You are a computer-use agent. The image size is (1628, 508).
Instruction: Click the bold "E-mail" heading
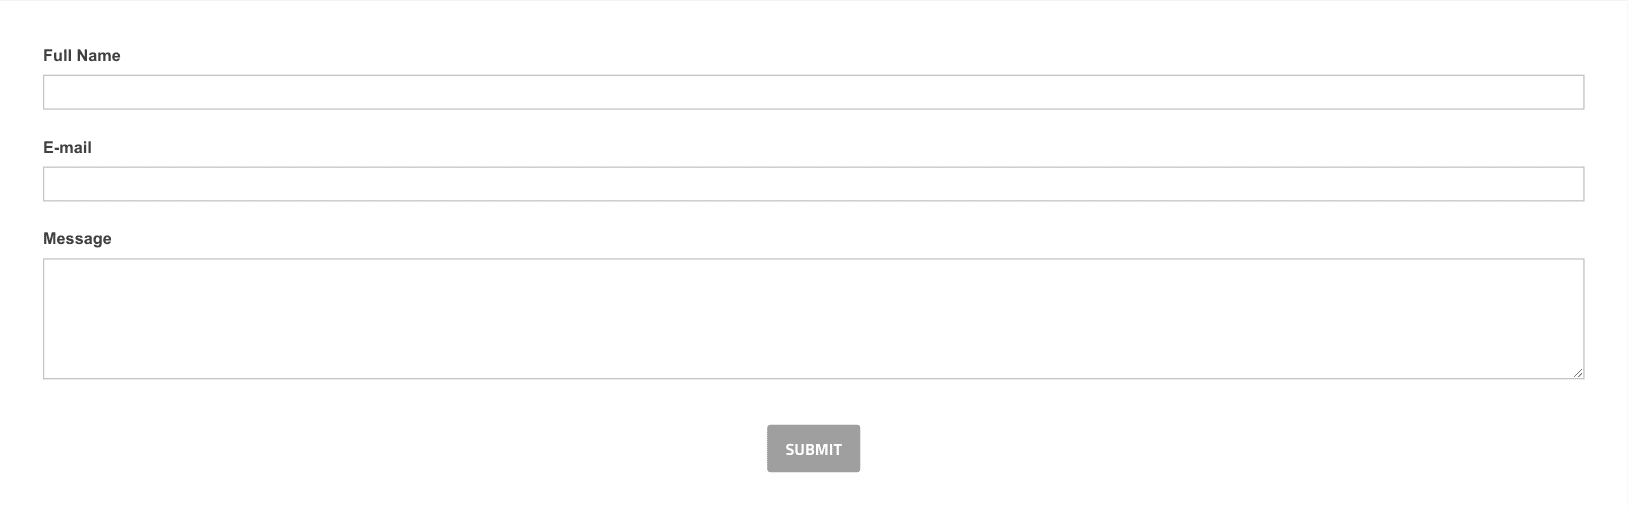pyautogui.click(x=67, y=148)
